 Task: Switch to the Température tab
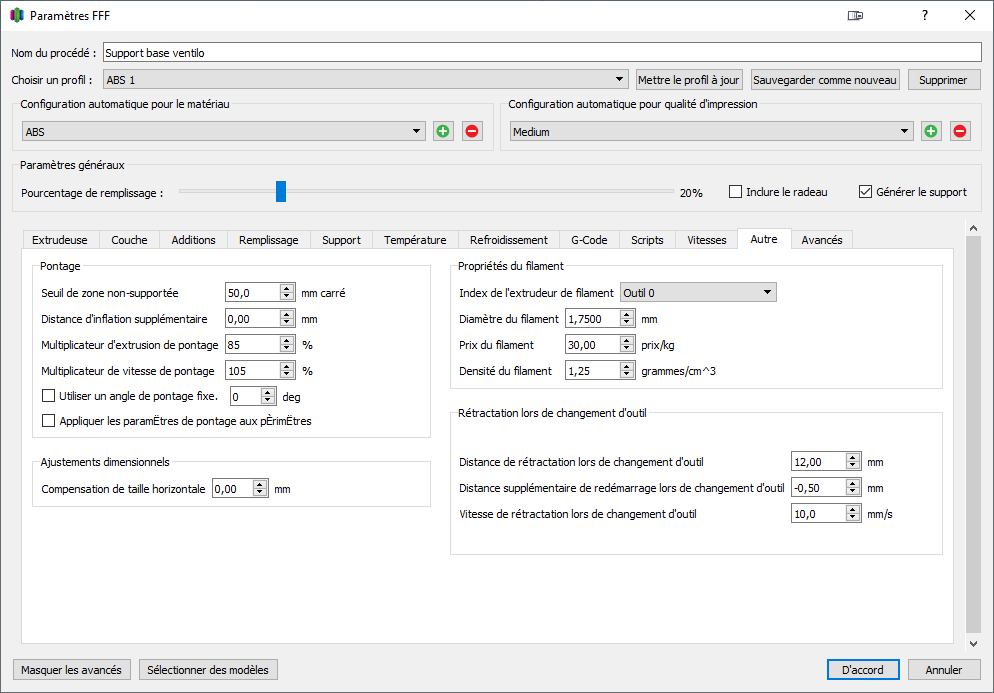[415, 240]
